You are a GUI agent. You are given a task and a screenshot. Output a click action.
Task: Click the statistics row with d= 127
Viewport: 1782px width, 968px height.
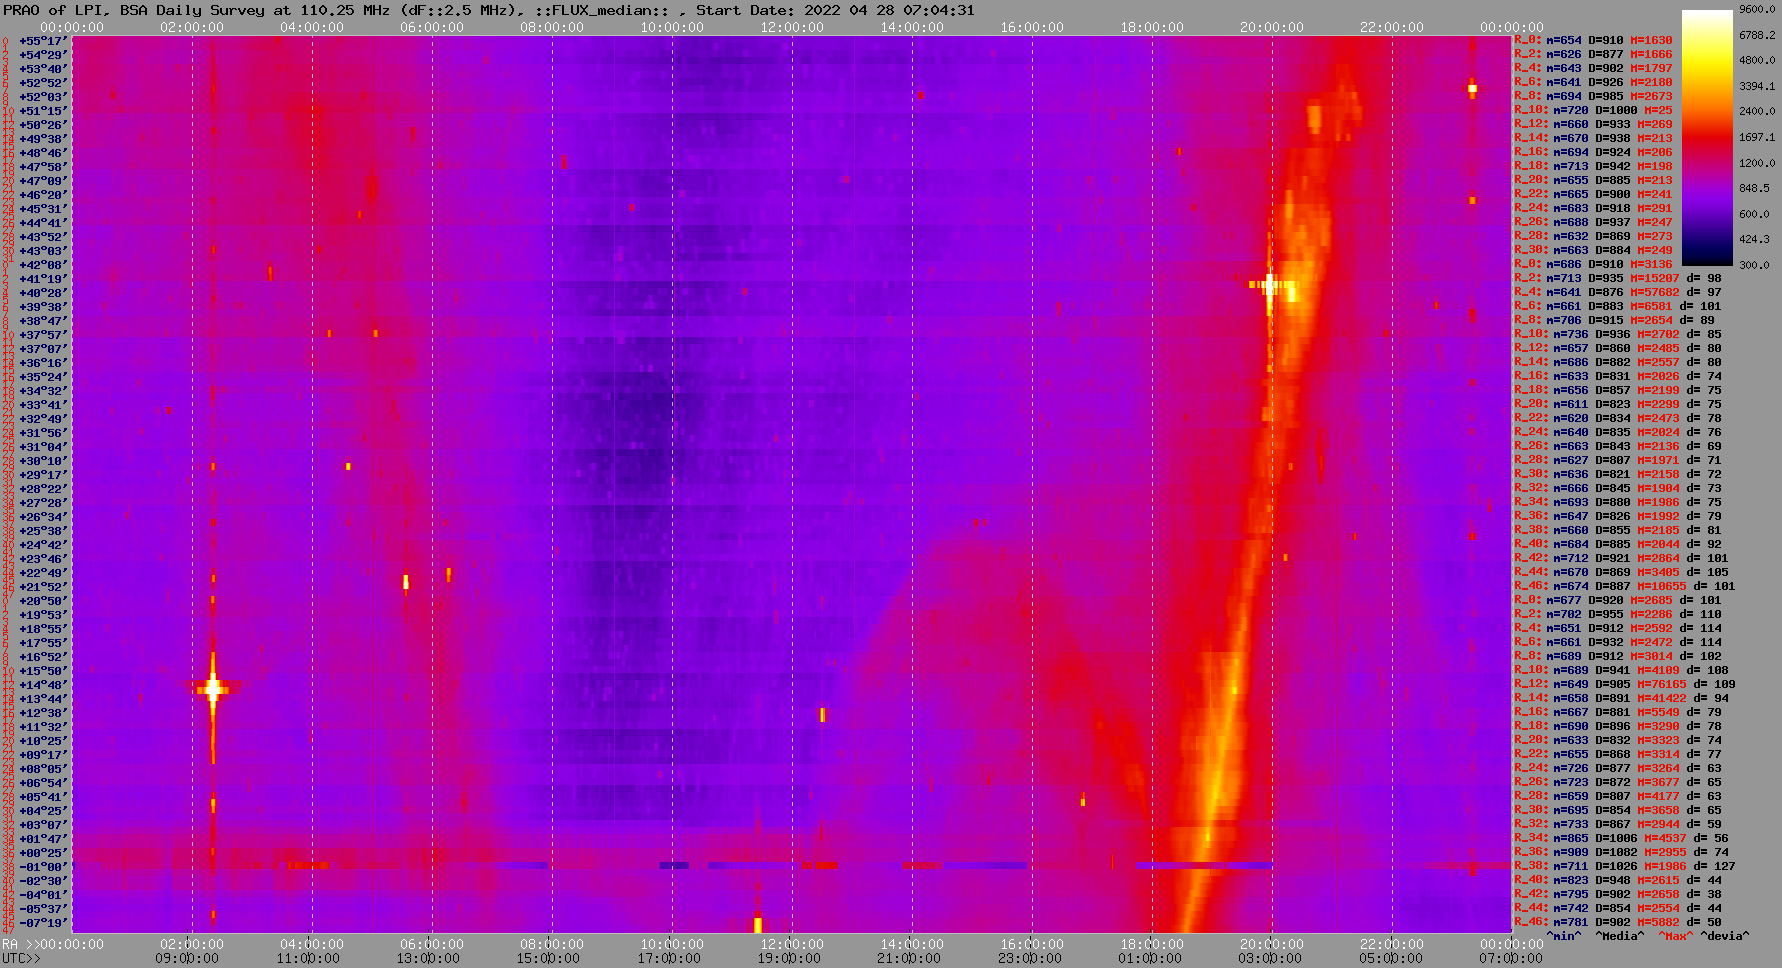(x=1625, y=867)
